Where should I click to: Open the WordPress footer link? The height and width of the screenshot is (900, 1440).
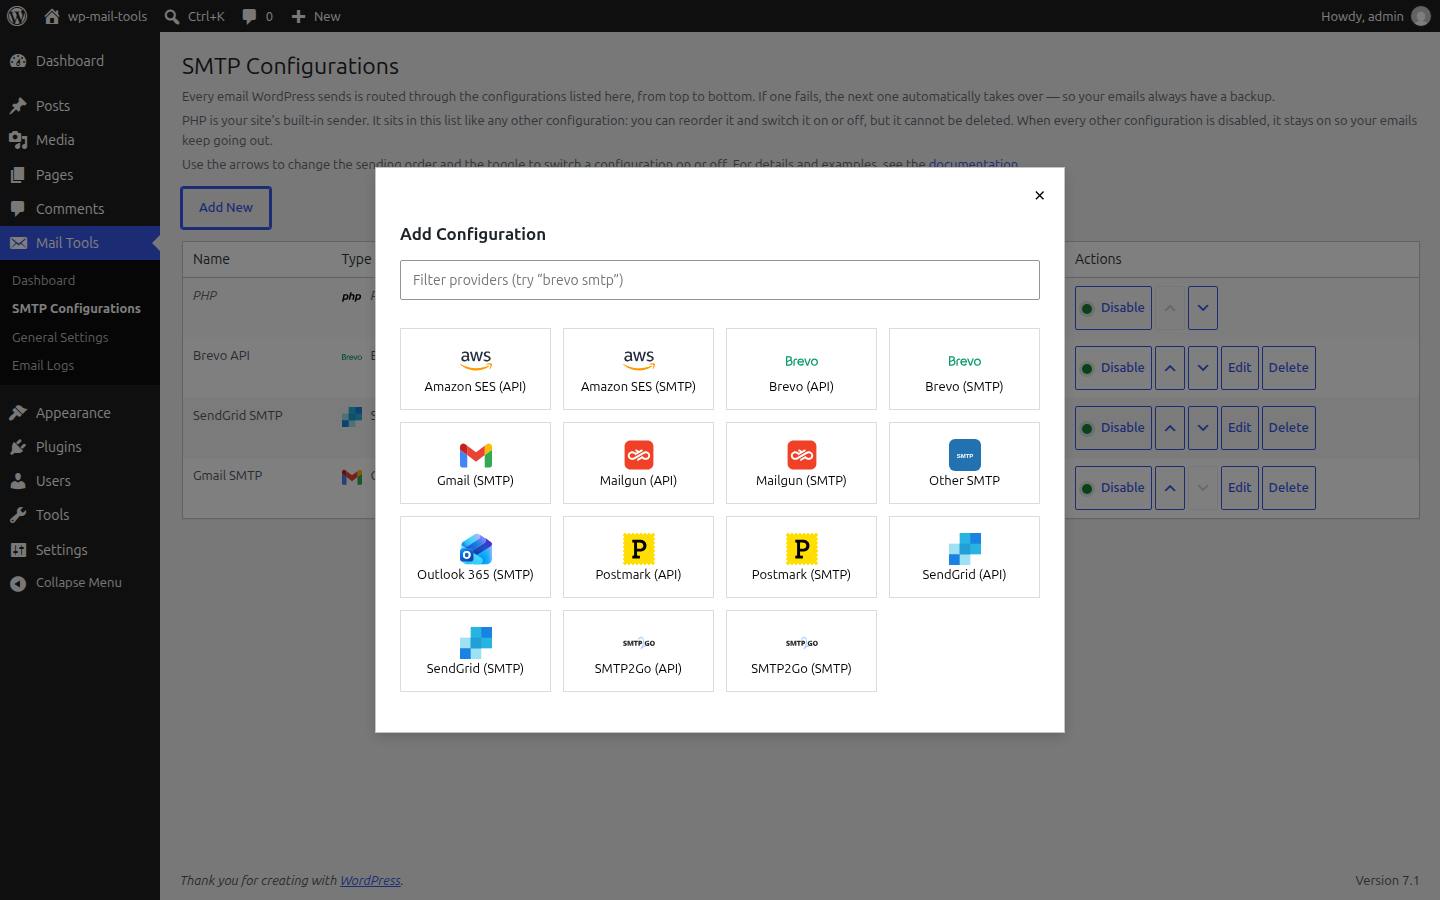point(370,881)
